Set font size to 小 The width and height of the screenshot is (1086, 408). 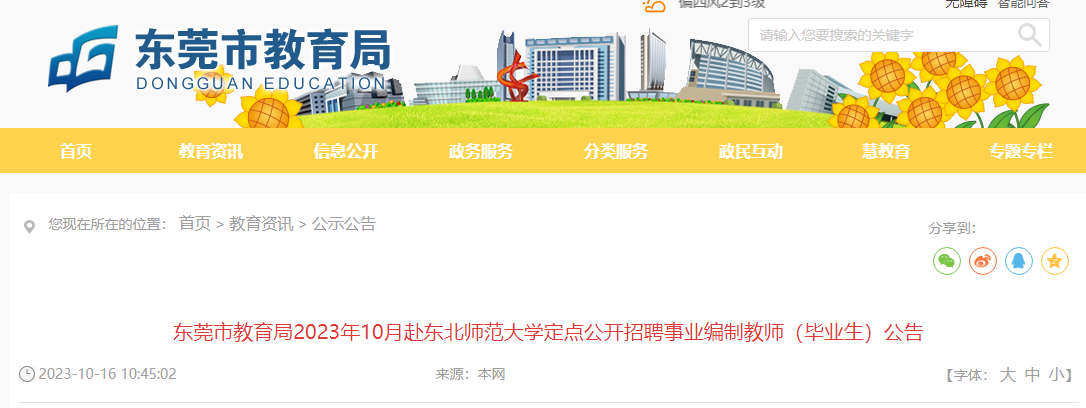tap(1056, 375)
